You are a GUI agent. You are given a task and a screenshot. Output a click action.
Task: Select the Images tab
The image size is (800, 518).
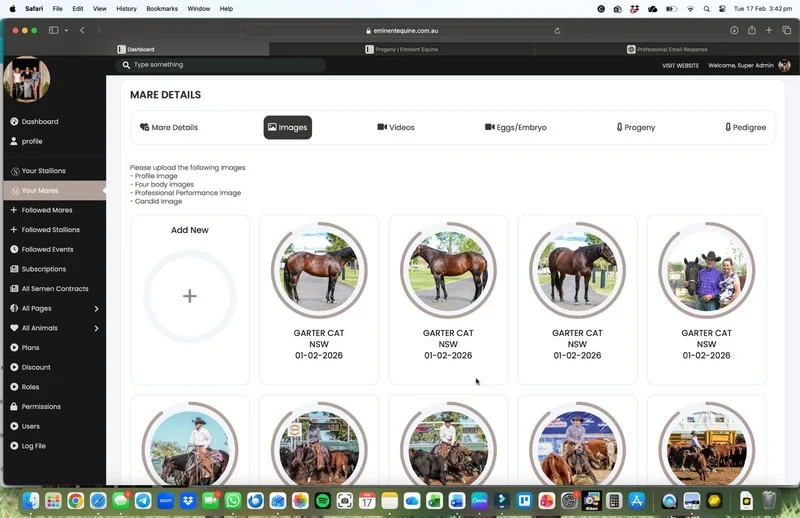pos(288,128)
